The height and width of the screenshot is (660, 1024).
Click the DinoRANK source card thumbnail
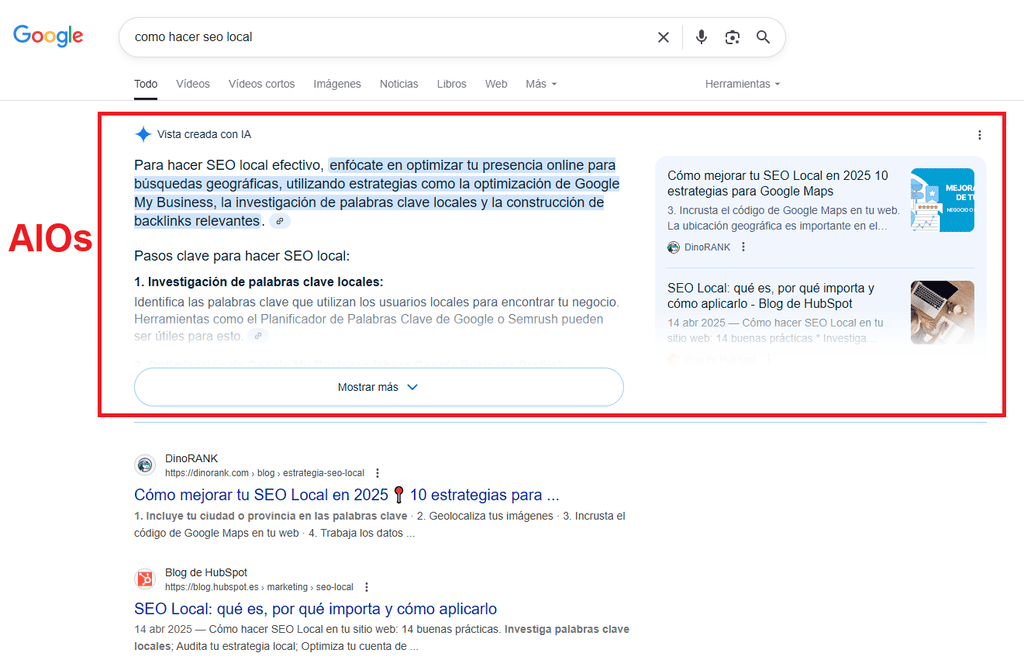coord(942,200)
